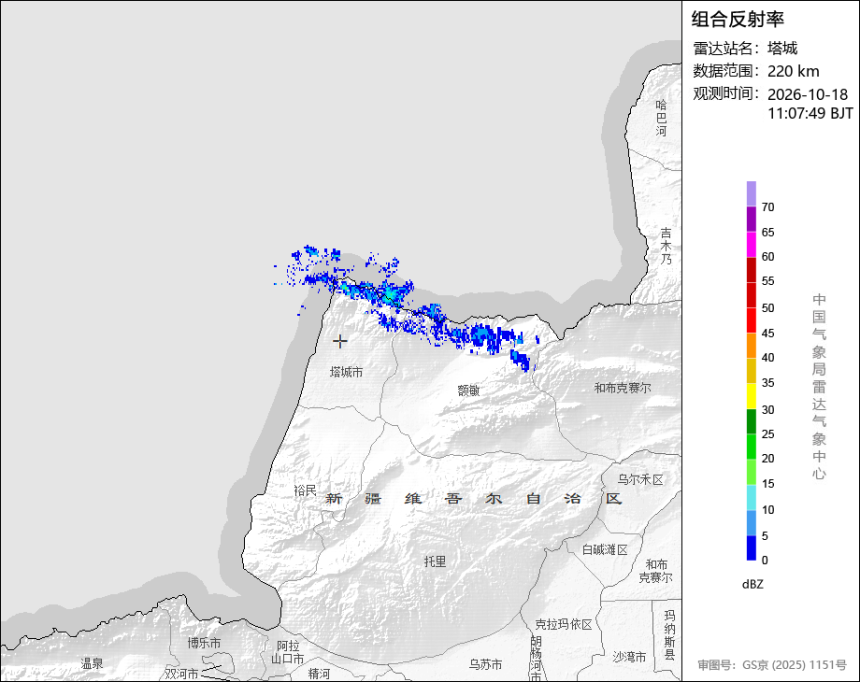Click the 塔城市 map label
Image resolution: width=860 pixels, height=682 pixels.
(346, 372)
